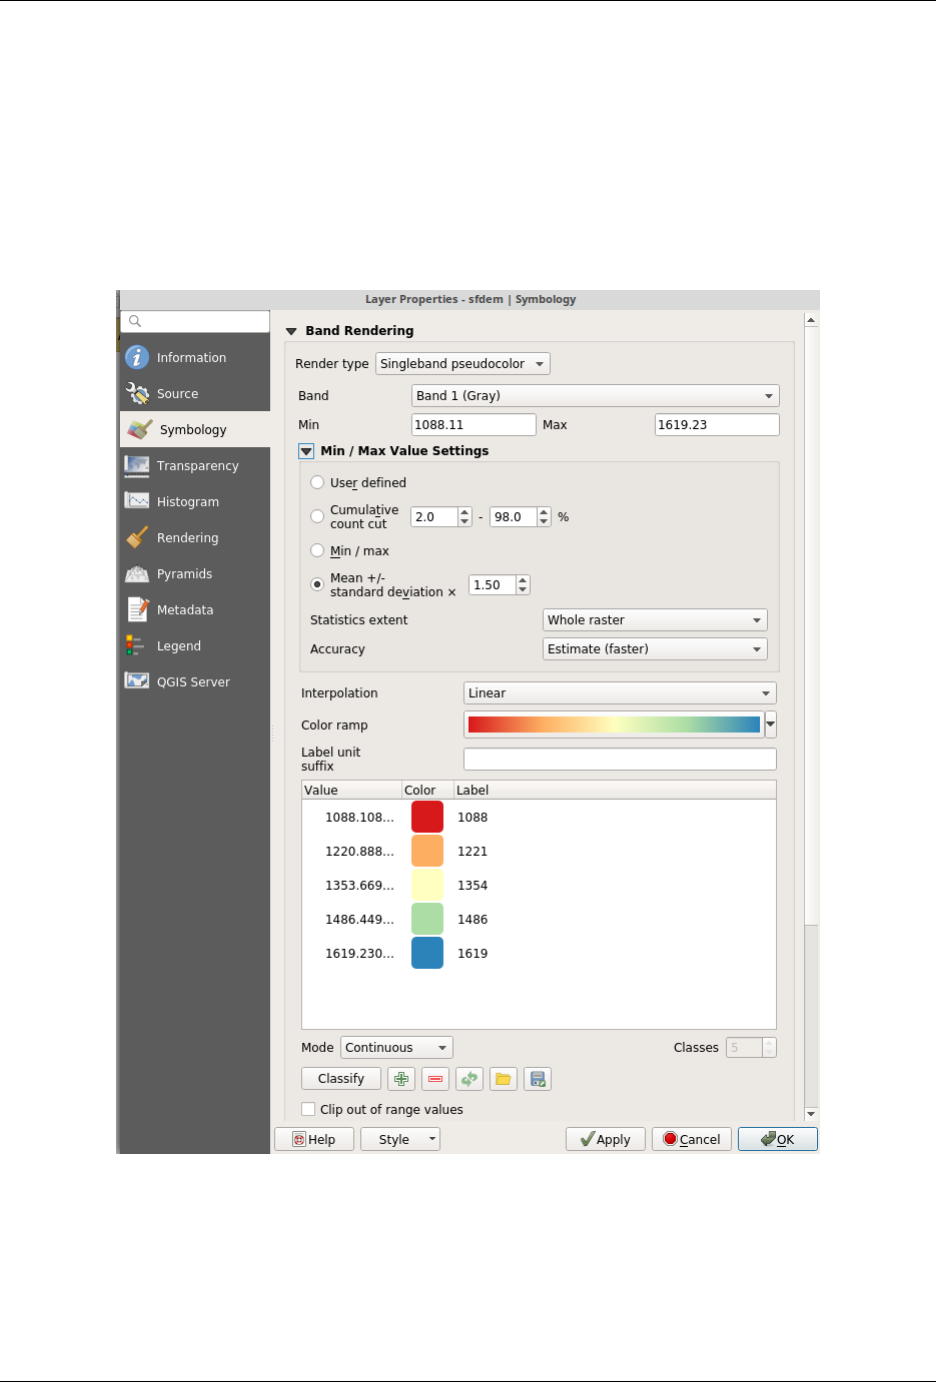936x1382 pixels.
Task: Click the Label unit suffix field
Action: 620,759
